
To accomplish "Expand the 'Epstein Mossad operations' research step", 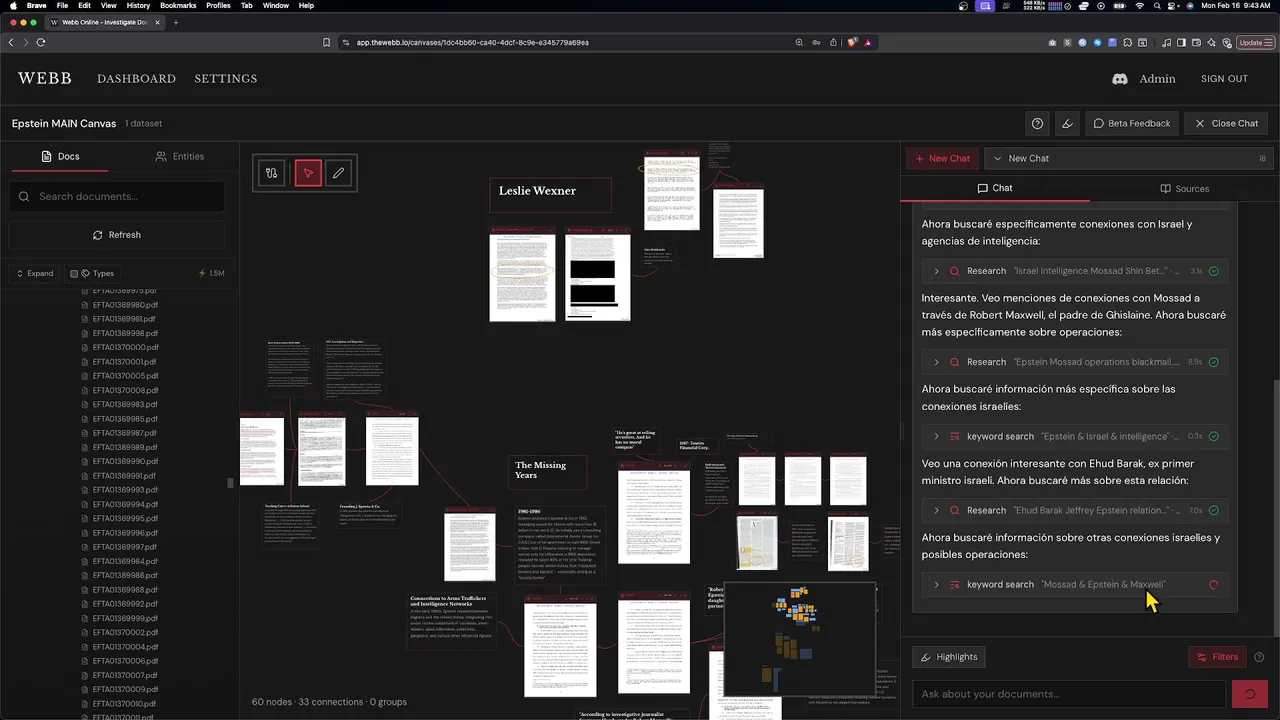I will tap(1075, 362).
